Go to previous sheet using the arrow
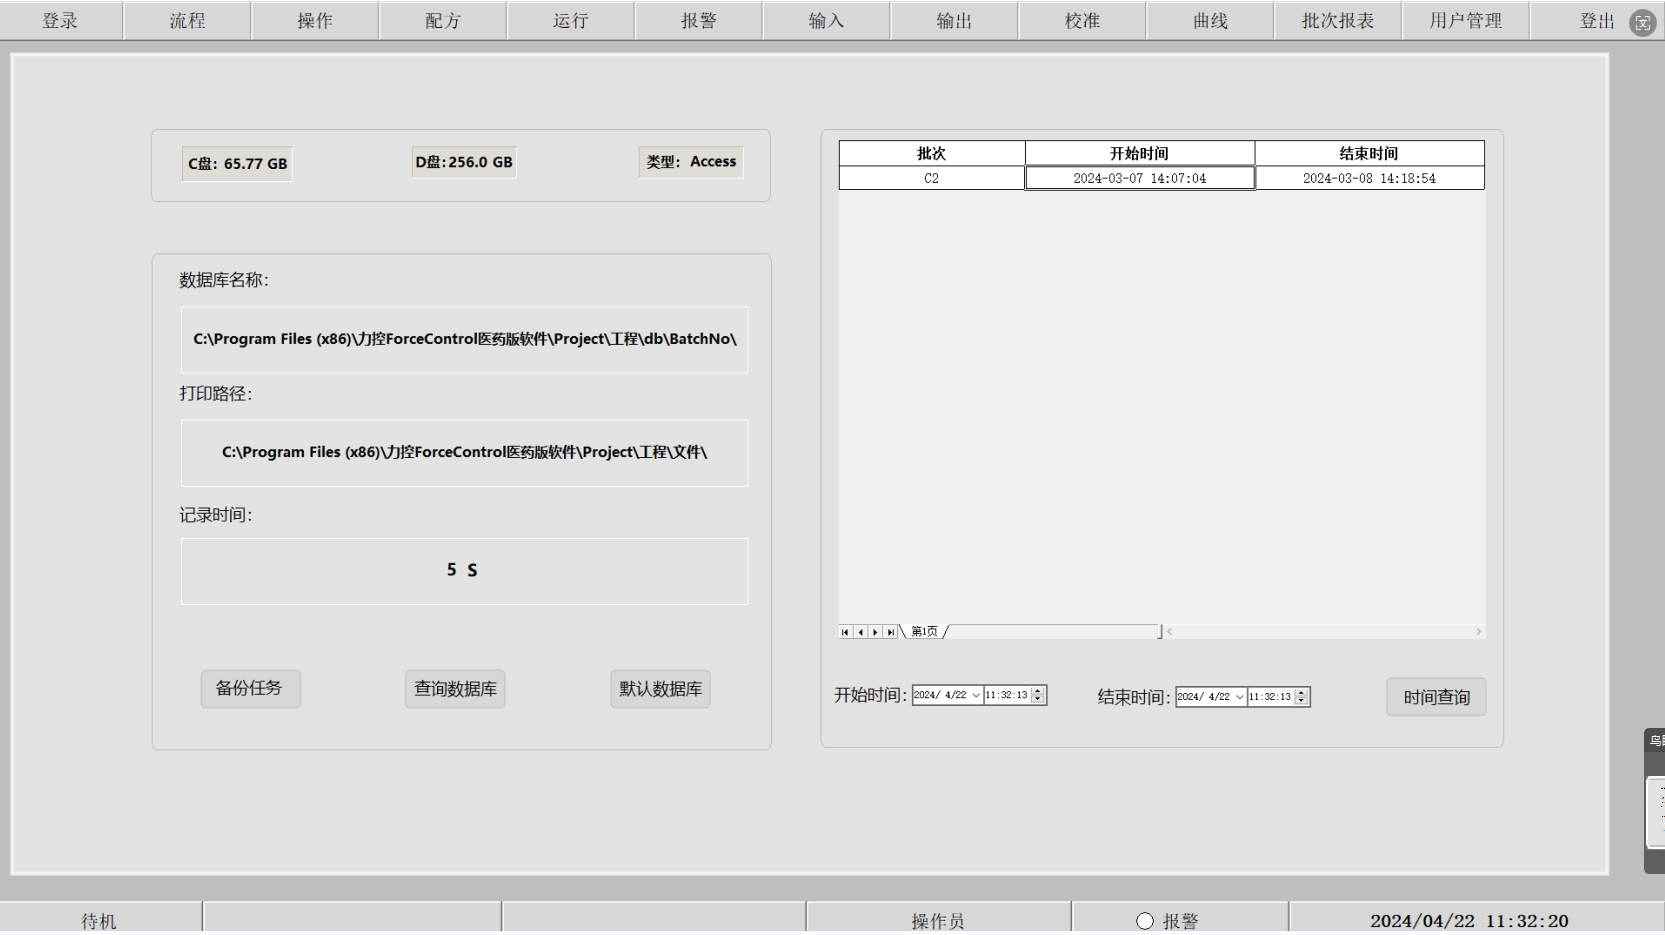1665x935 pixels. tap(860, 632)
